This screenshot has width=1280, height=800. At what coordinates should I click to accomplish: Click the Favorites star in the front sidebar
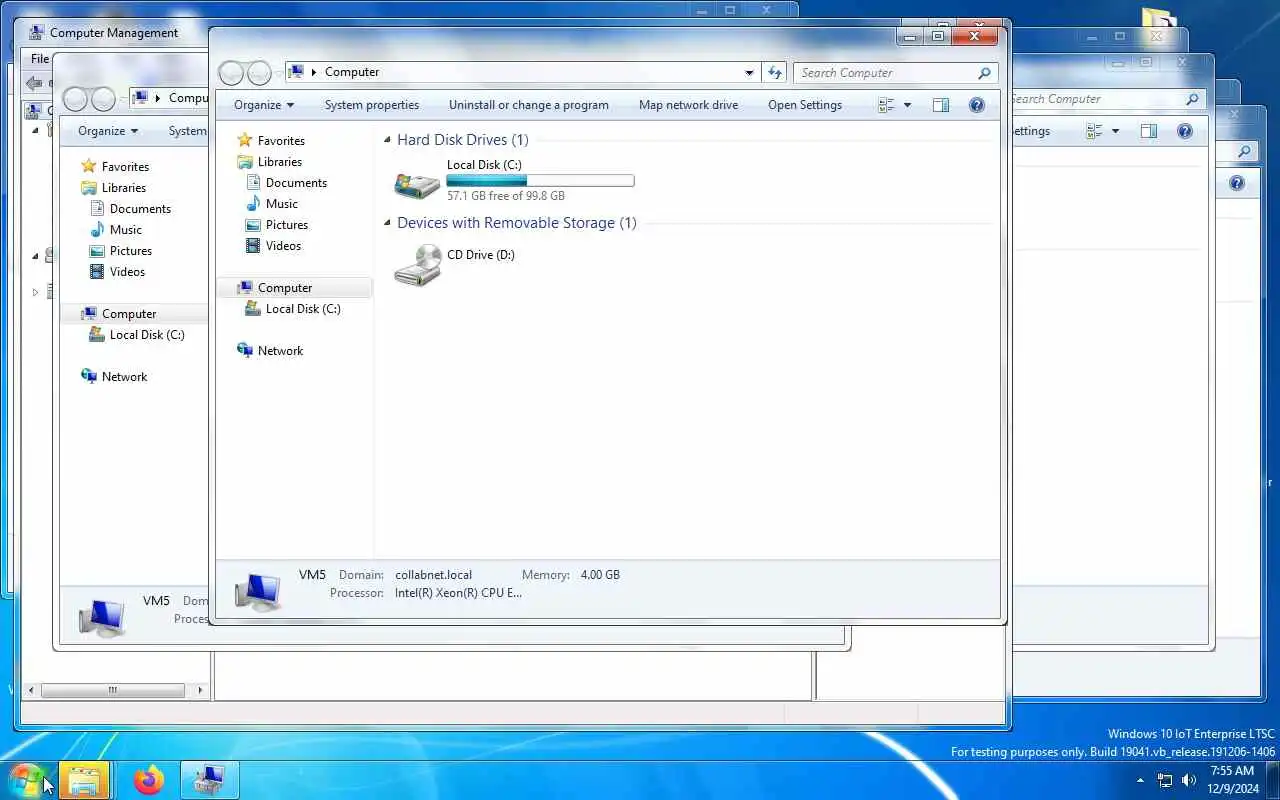pyautogui.click(x=245, y=141)
